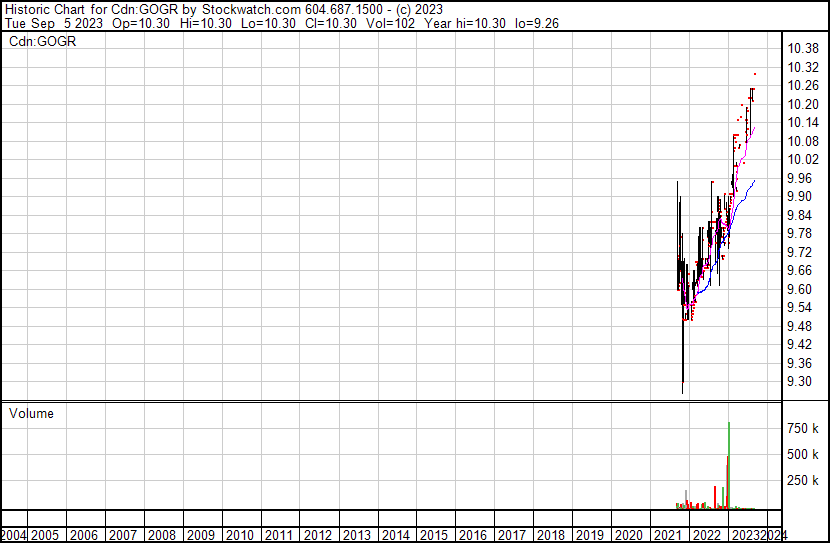The image size is (830, 543).
Task: Click the 2018 year label on time axis
Action: click(550, 535)
